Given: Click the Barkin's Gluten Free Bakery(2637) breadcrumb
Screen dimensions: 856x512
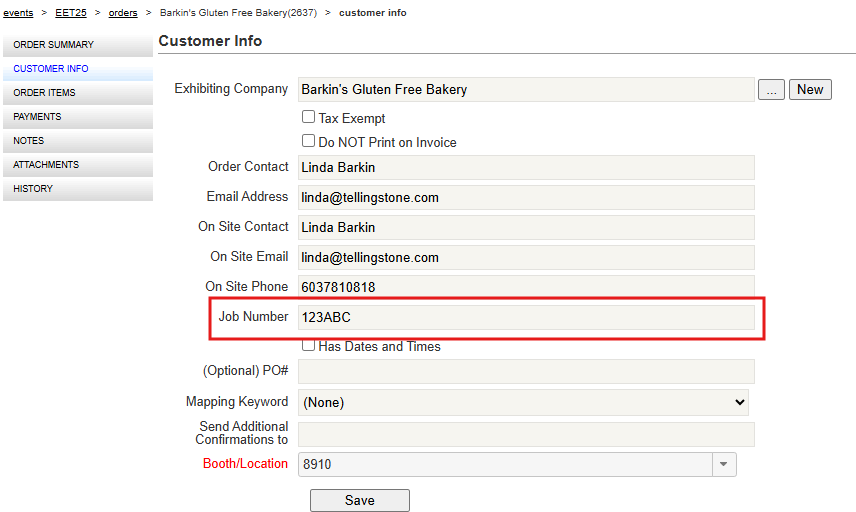Looking at the screenshot, I should pyautogui.click(x=238, y=13).
